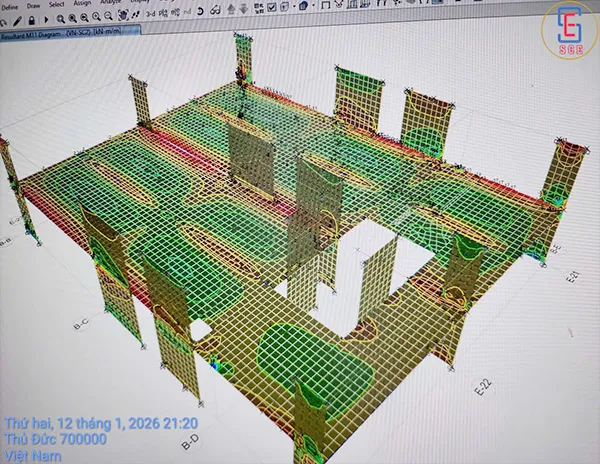This screenshot has height=464, width=600.
Task: Click the grid label B-D
Action: (x=191, y=442)
